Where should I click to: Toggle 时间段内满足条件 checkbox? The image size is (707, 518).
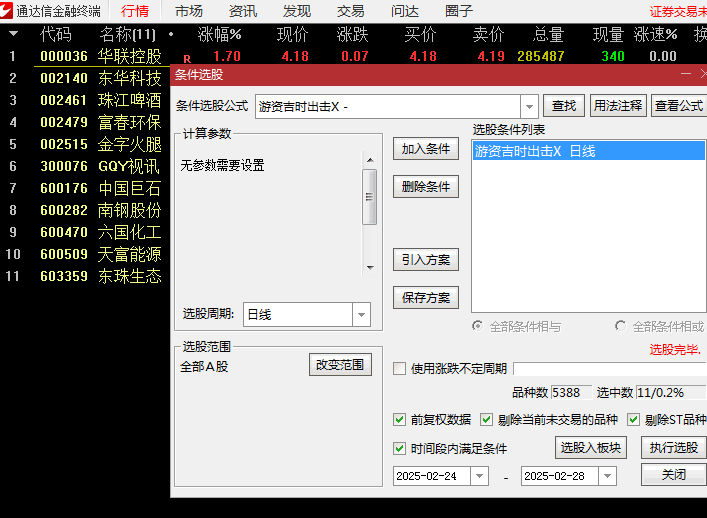tap(399, 449)
